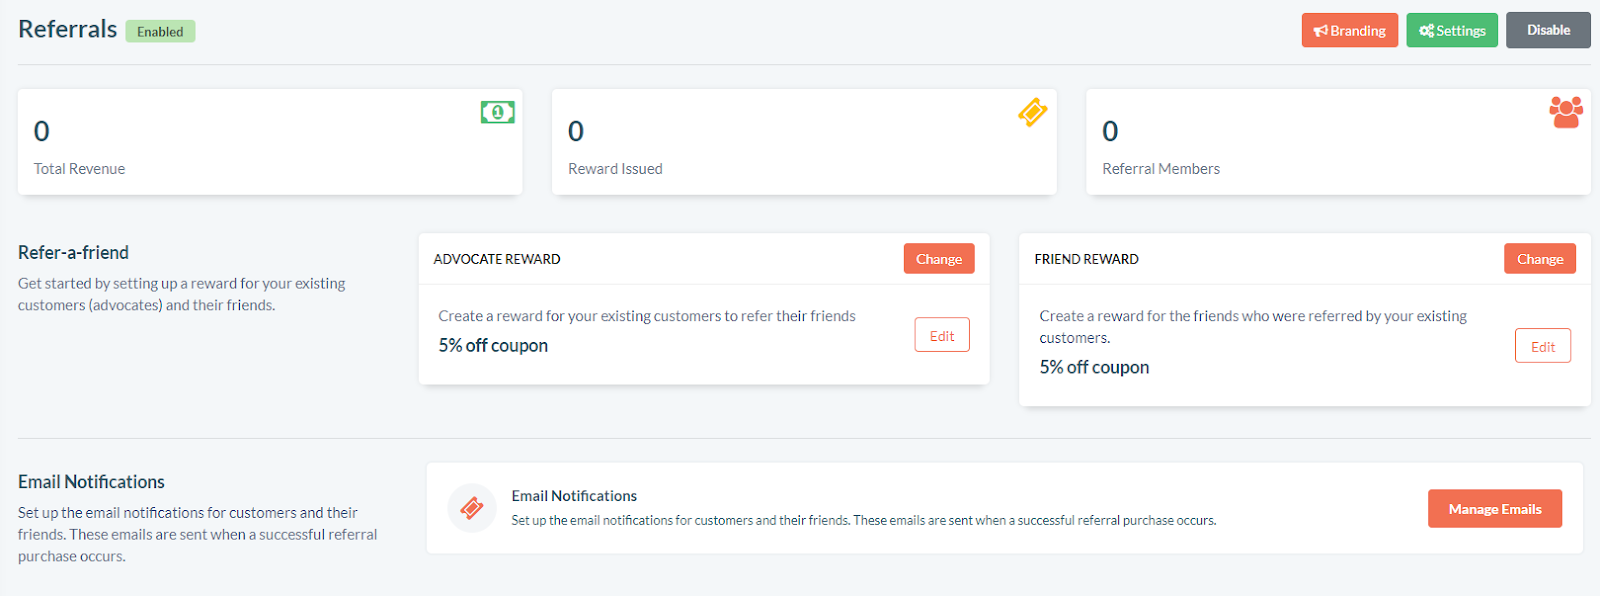
Task: Click the Friend Reward heading
Action: (x=1086, y=259)
